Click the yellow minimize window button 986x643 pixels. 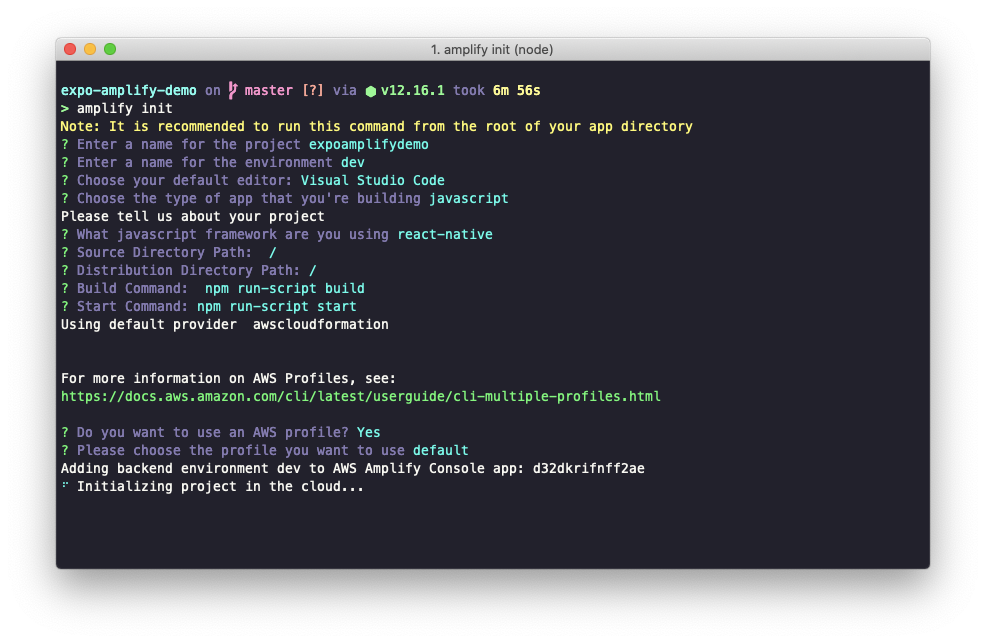tap(90, 49)
